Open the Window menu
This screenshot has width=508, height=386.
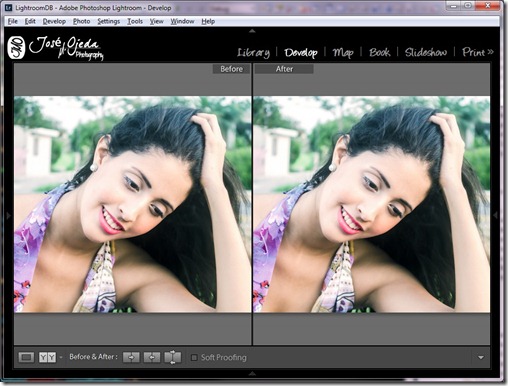pos(182,21)
